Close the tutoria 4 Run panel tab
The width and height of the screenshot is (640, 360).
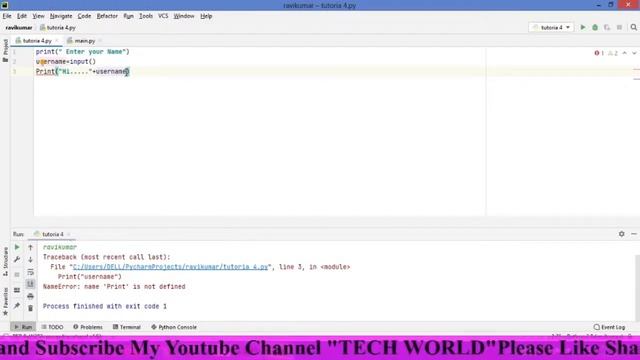click(68, 234)
